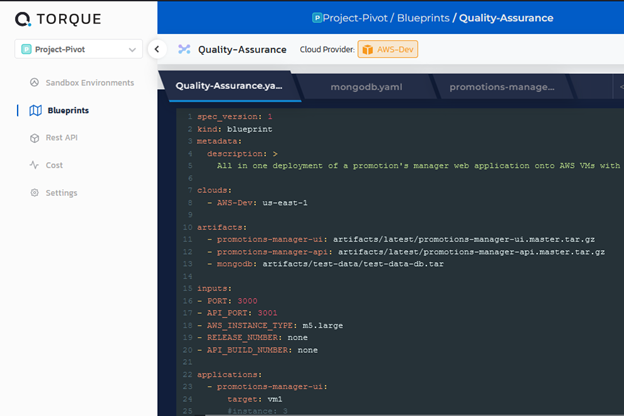Go to Project-Pivot in the breadcrumb

(355, 18)
